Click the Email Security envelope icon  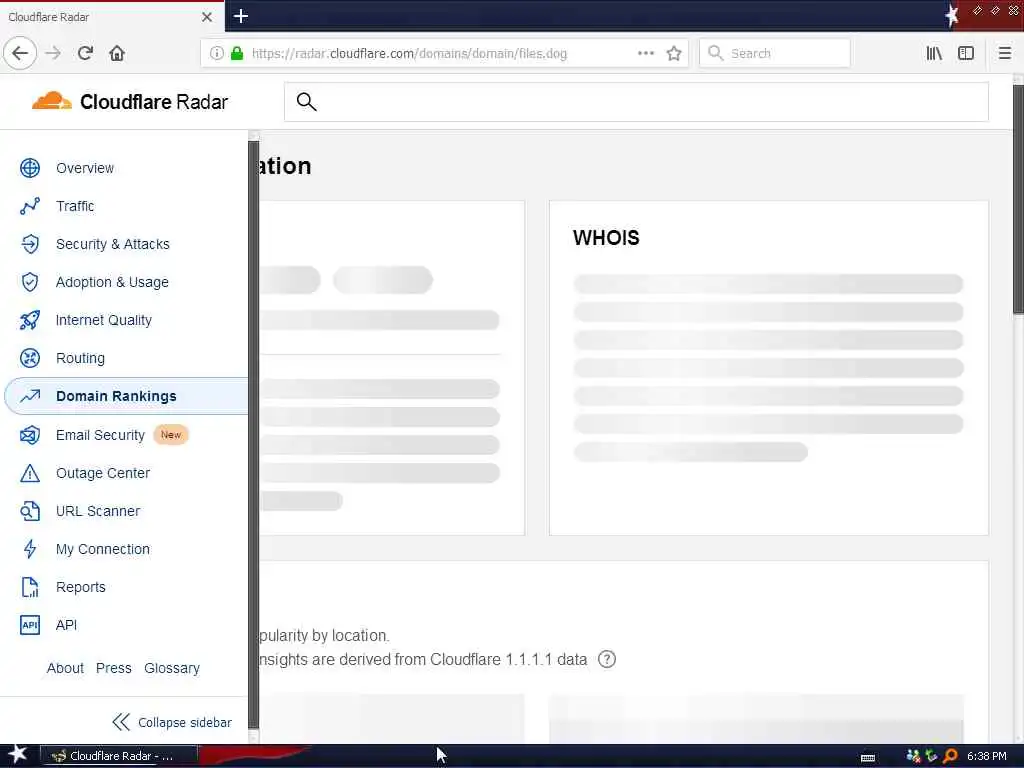(x=30, y=434)
